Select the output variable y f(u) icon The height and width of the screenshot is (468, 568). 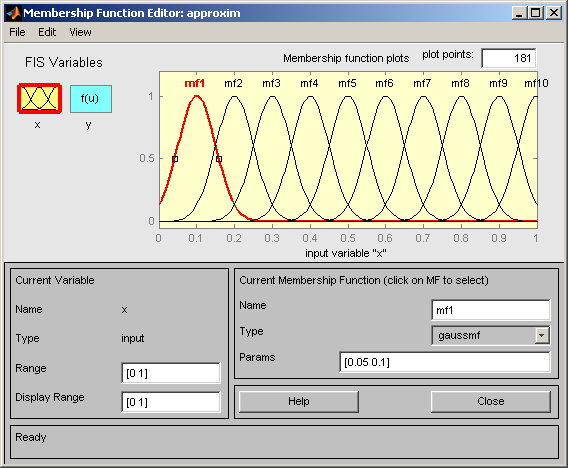91,99
